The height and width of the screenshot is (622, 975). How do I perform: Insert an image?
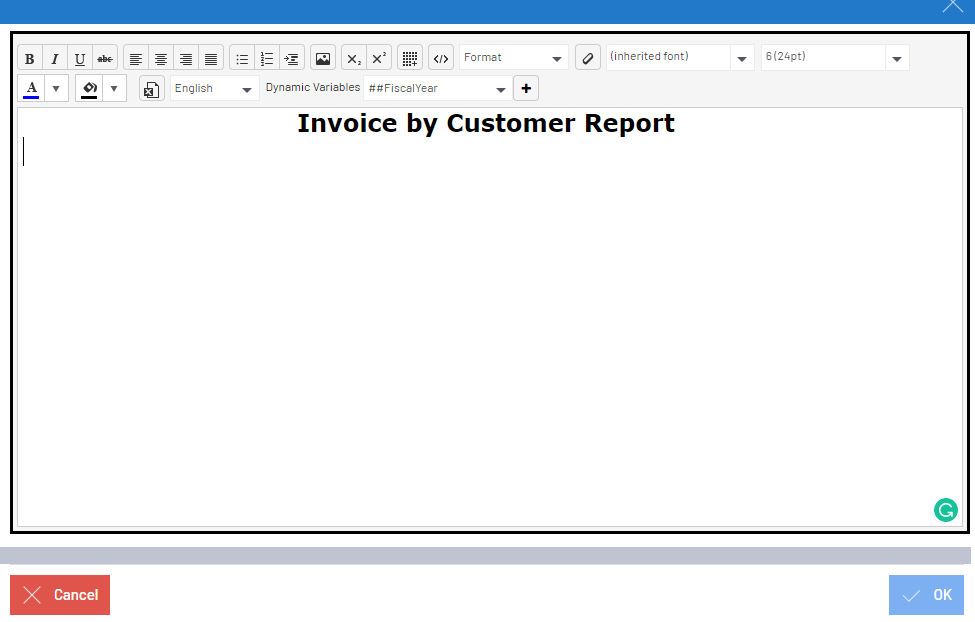click(x=322, y=57)
